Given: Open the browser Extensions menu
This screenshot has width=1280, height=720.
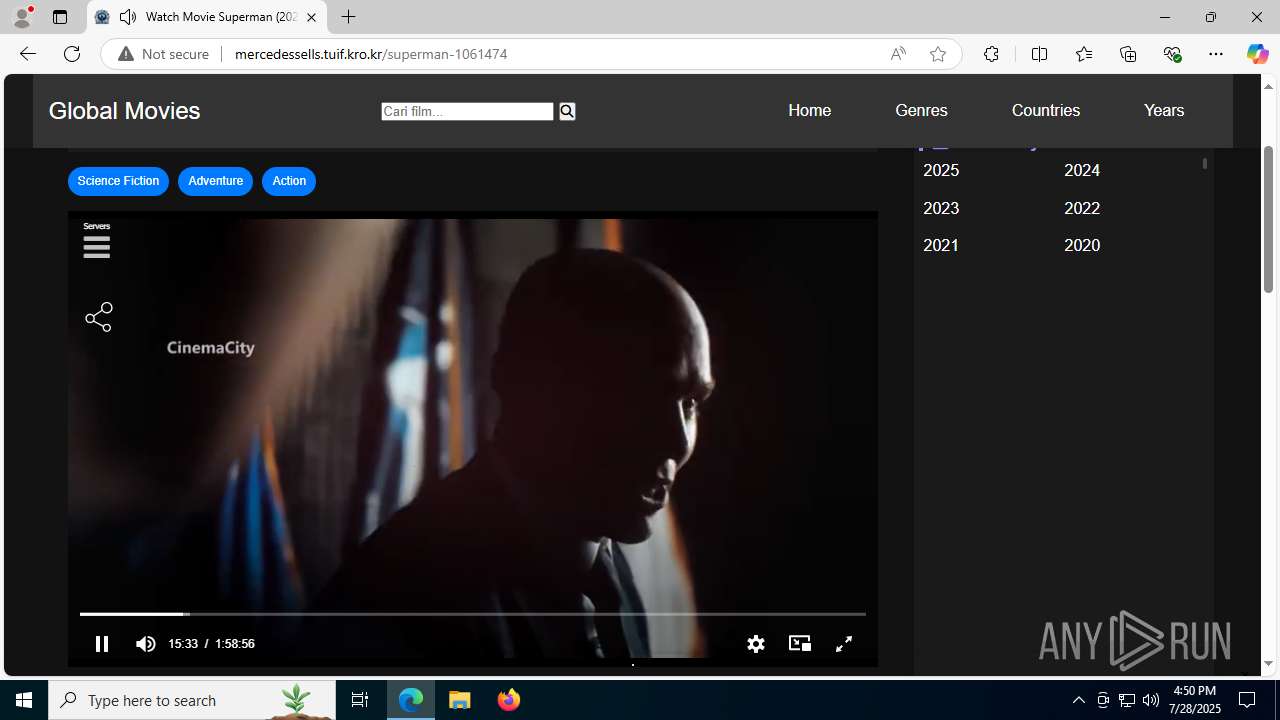Looking at the screenshot, I should pos(991,54).
